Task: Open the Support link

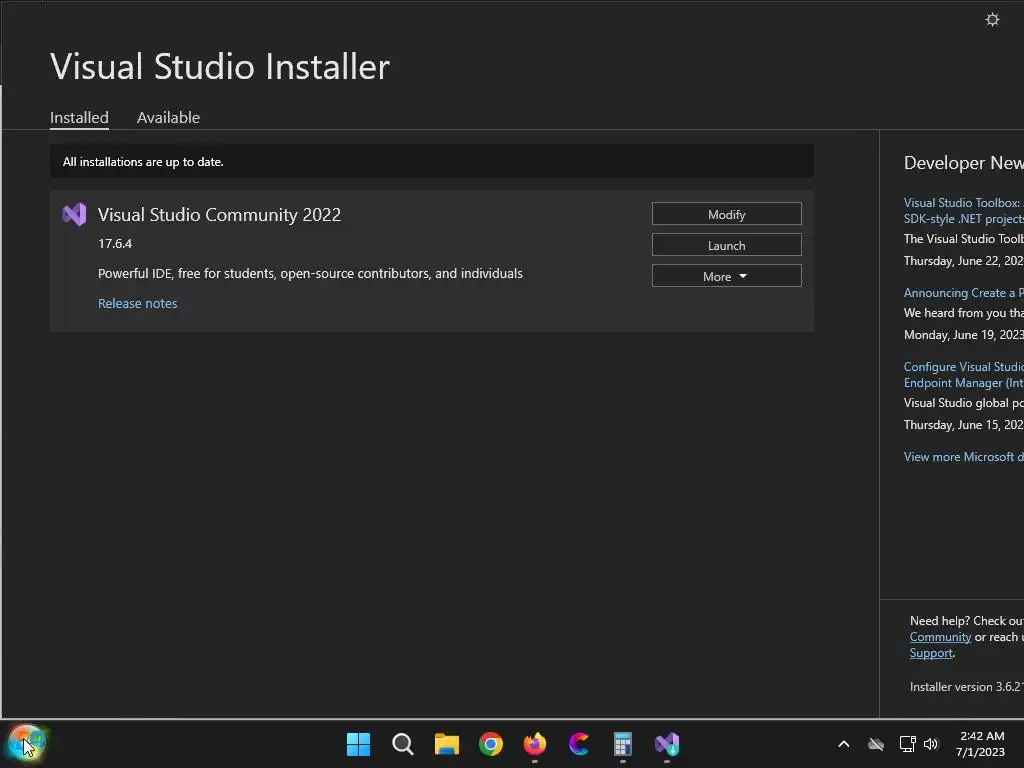Action: tap(931, 653)
